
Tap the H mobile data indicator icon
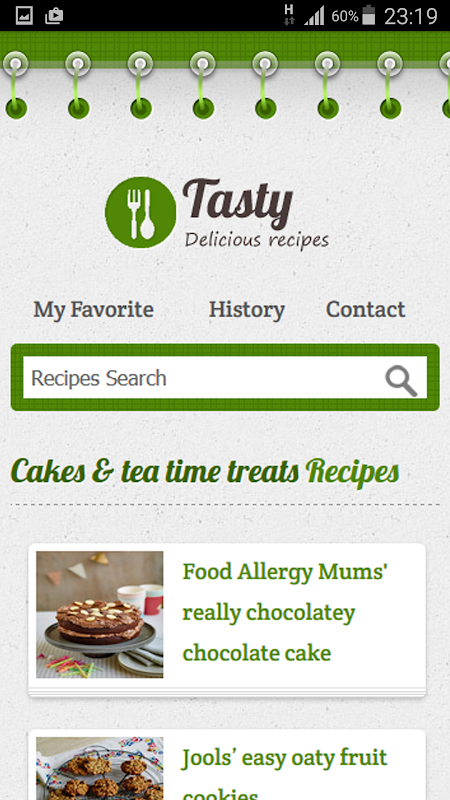pyautogui.click(x=289, y=15)
